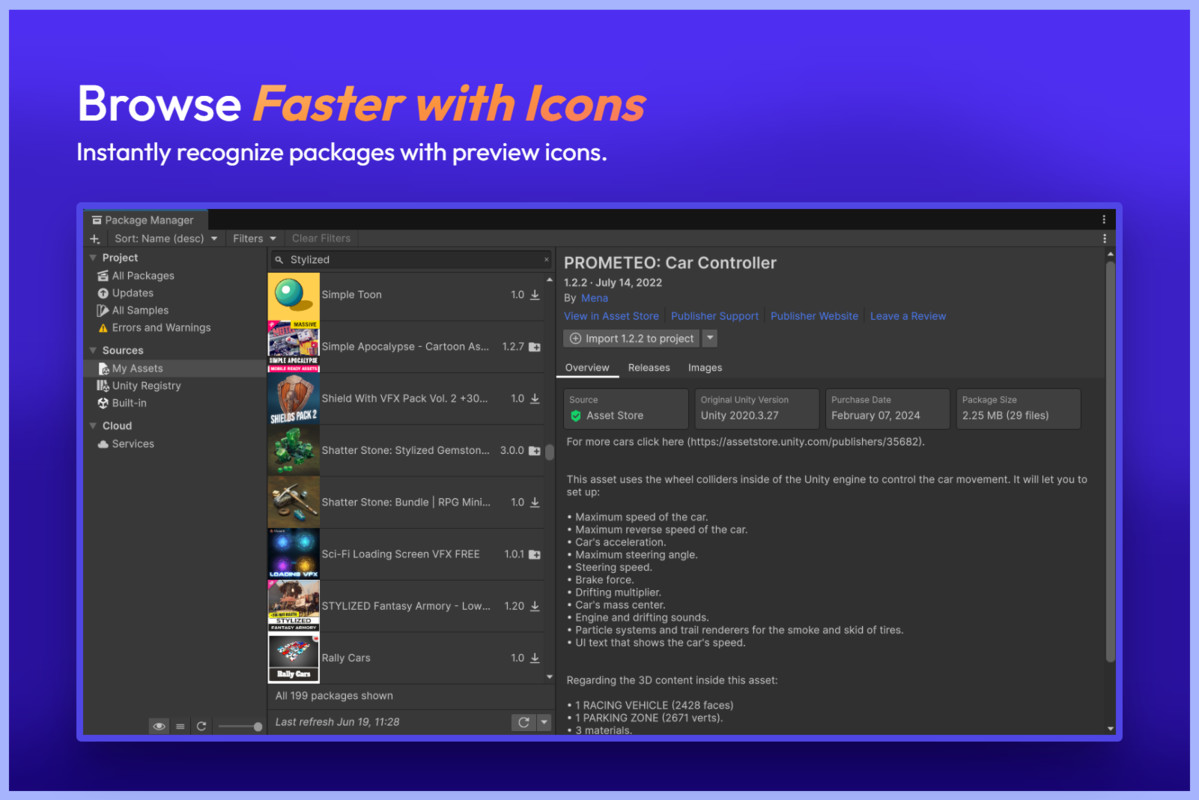
Task: Click the STYLIZED Fantasy Armory thumbnail
Action: (294, 606)
